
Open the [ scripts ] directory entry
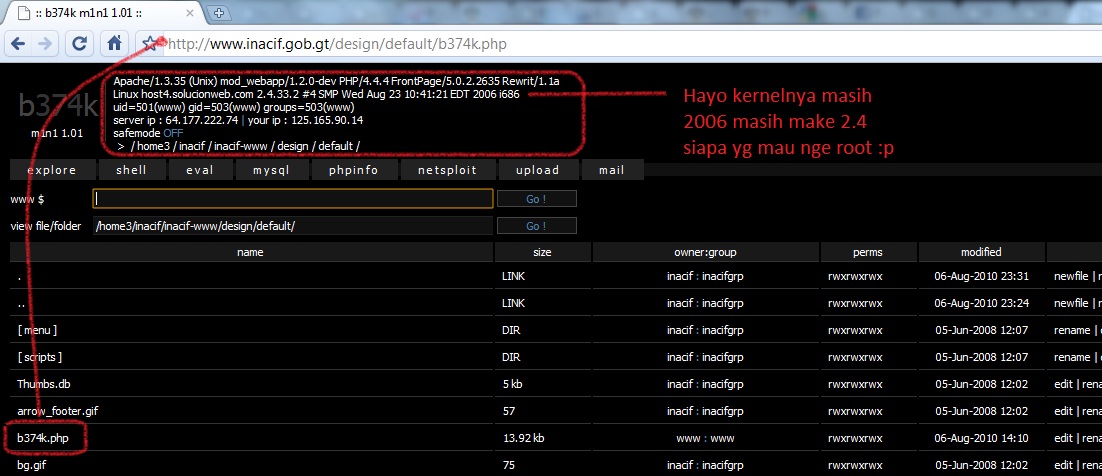click(40, 357)
